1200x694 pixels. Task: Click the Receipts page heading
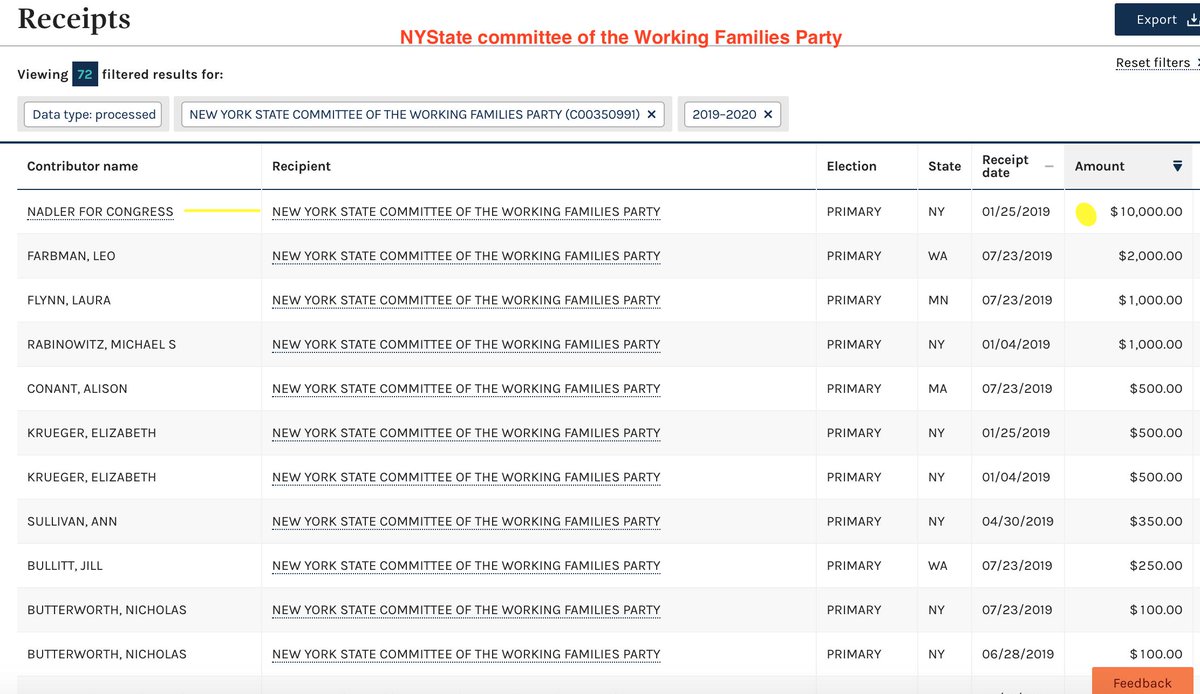[x=73, y=18]
